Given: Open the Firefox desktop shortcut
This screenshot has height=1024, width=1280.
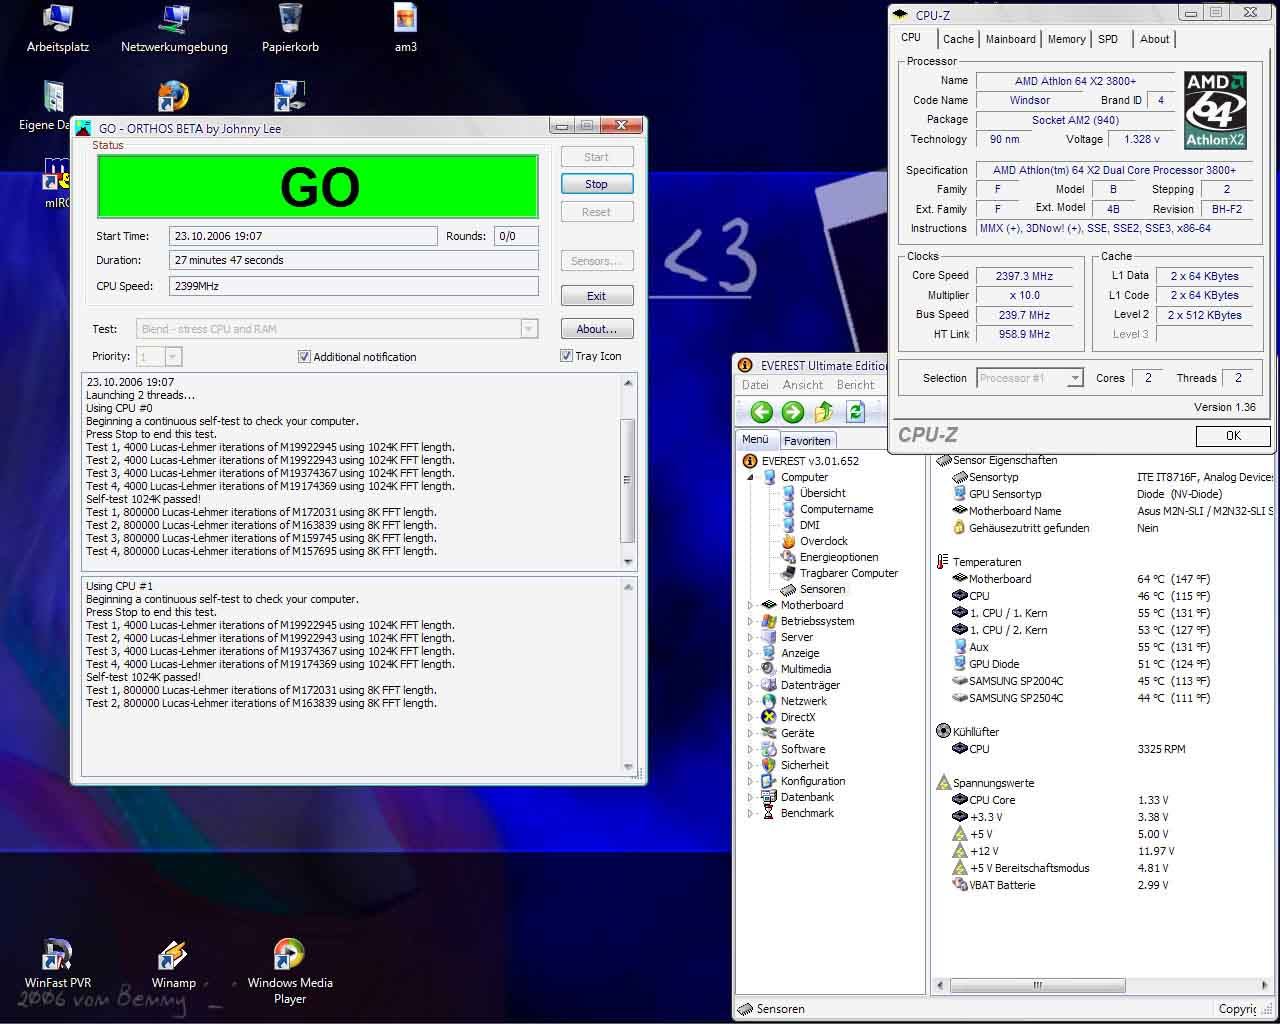Looking at the screenshot, I should (x=173, y=96).
